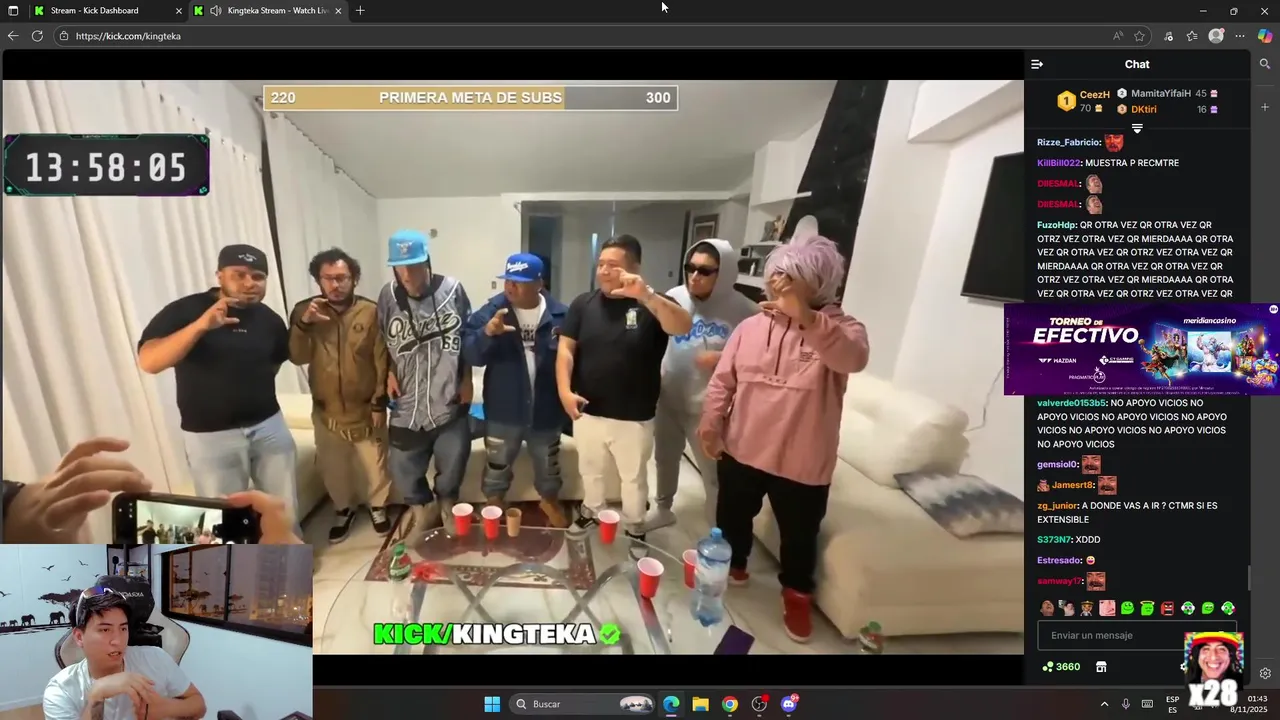Open Discord from taskbar
The width and height of the screenshot is (1280, 720).
tap(789, 704)
